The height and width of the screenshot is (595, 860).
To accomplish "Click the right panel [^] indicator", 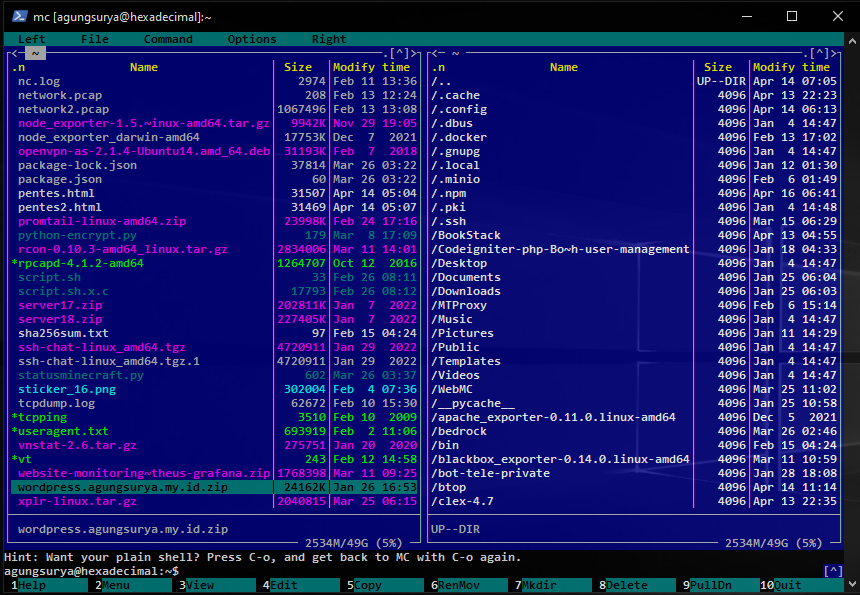I will [x=821, y=53].
